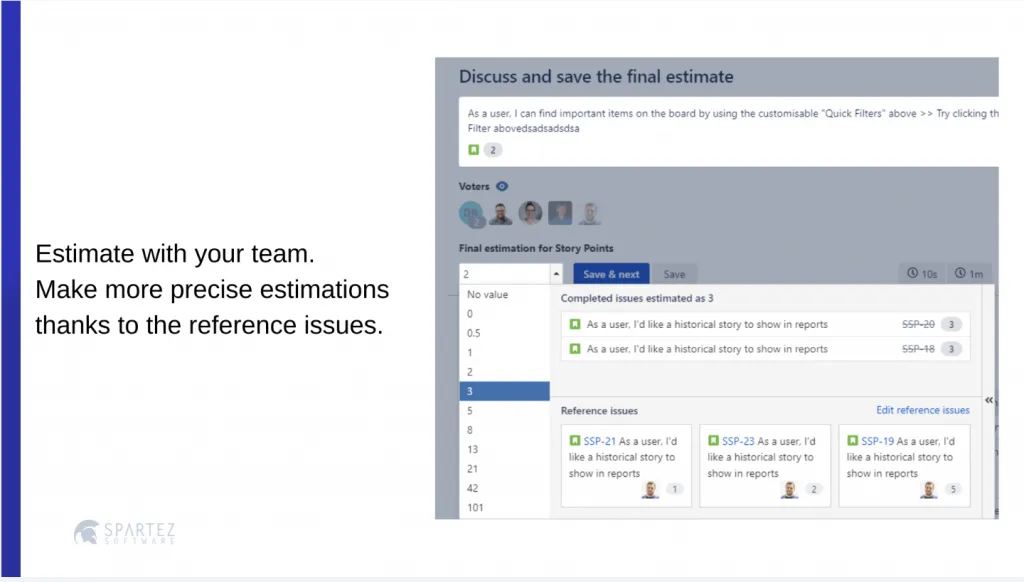Select the third voter avatar with glasses
Image resolution: width=1024 pixels, height=582 pixels.
point(530,213)
